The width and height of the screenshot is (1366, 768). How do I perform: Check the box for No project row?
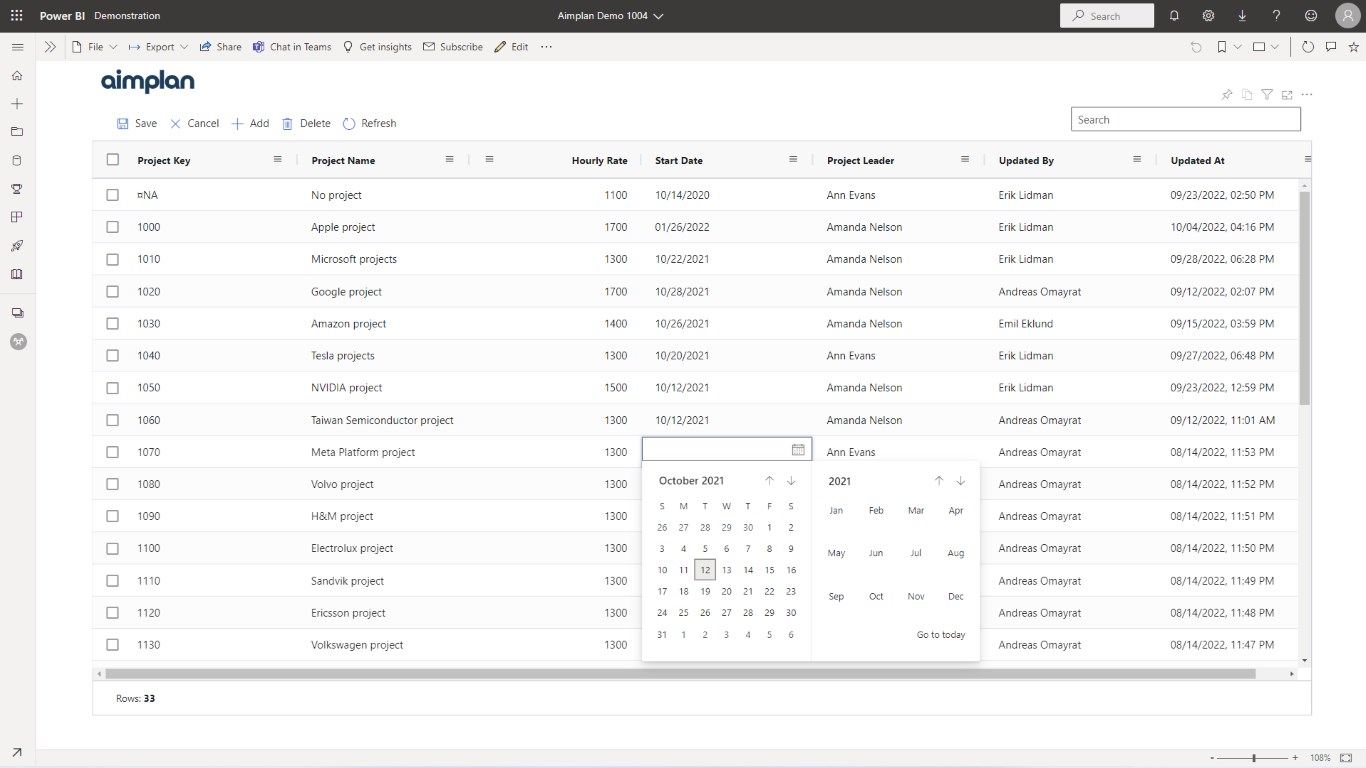click(x=113, y=195)
